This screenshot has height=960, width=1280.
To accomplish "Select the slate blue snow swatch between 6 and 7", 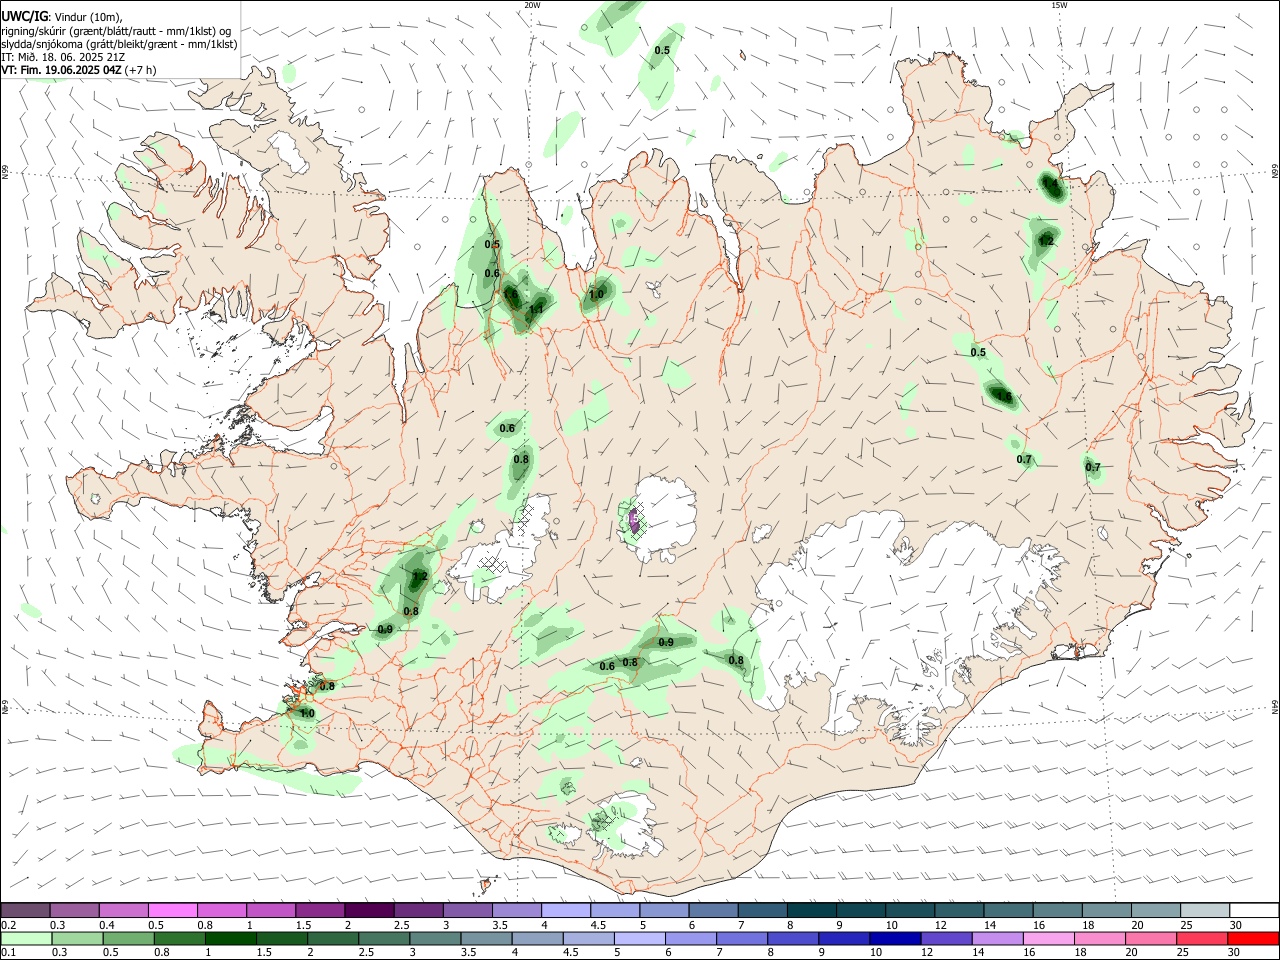I will [712, 910].
